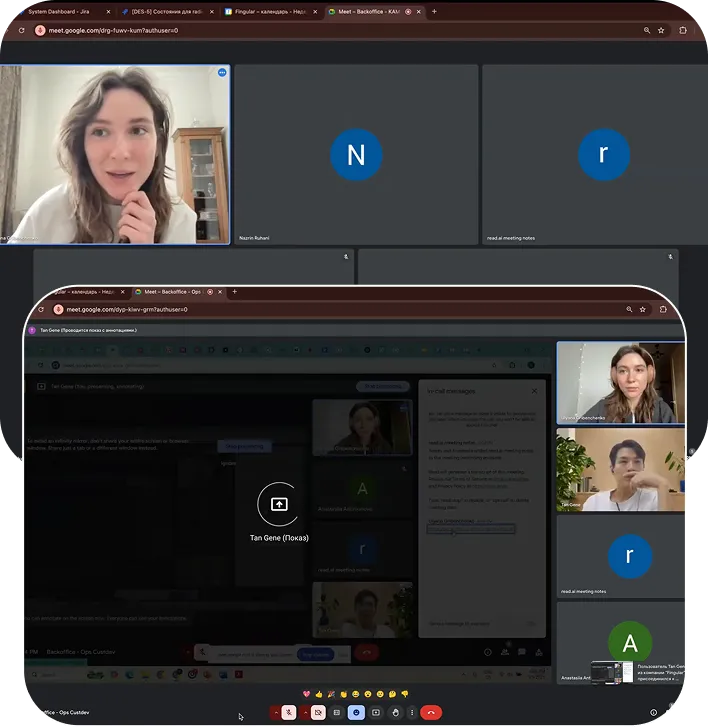Image resolution: width=708 pixels, height=728 pixels.
Task: Select read.ai meeting notes tile in back window
Action: pos(595,154)
